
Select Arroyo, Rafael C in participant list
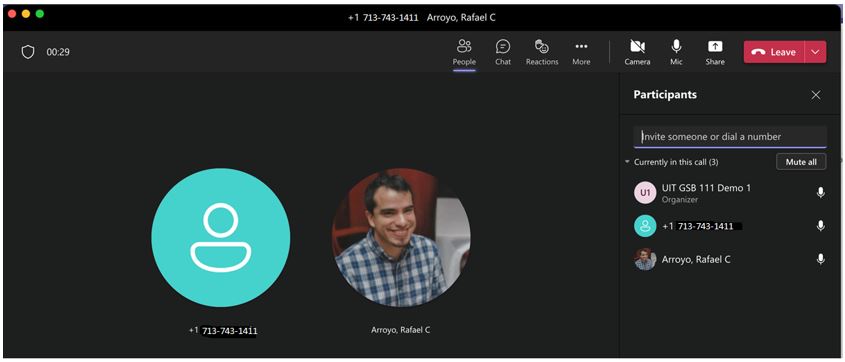pos(730,260)
